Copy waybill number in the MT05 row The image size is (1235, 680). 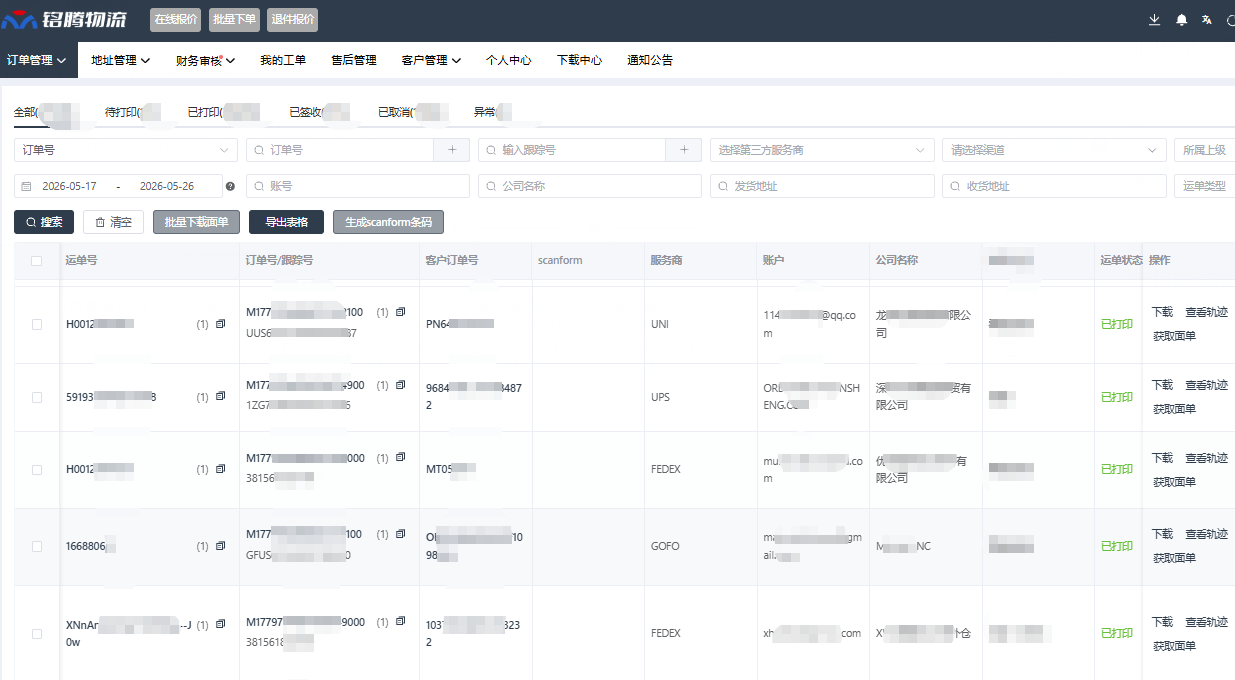(x=221, y=469)
